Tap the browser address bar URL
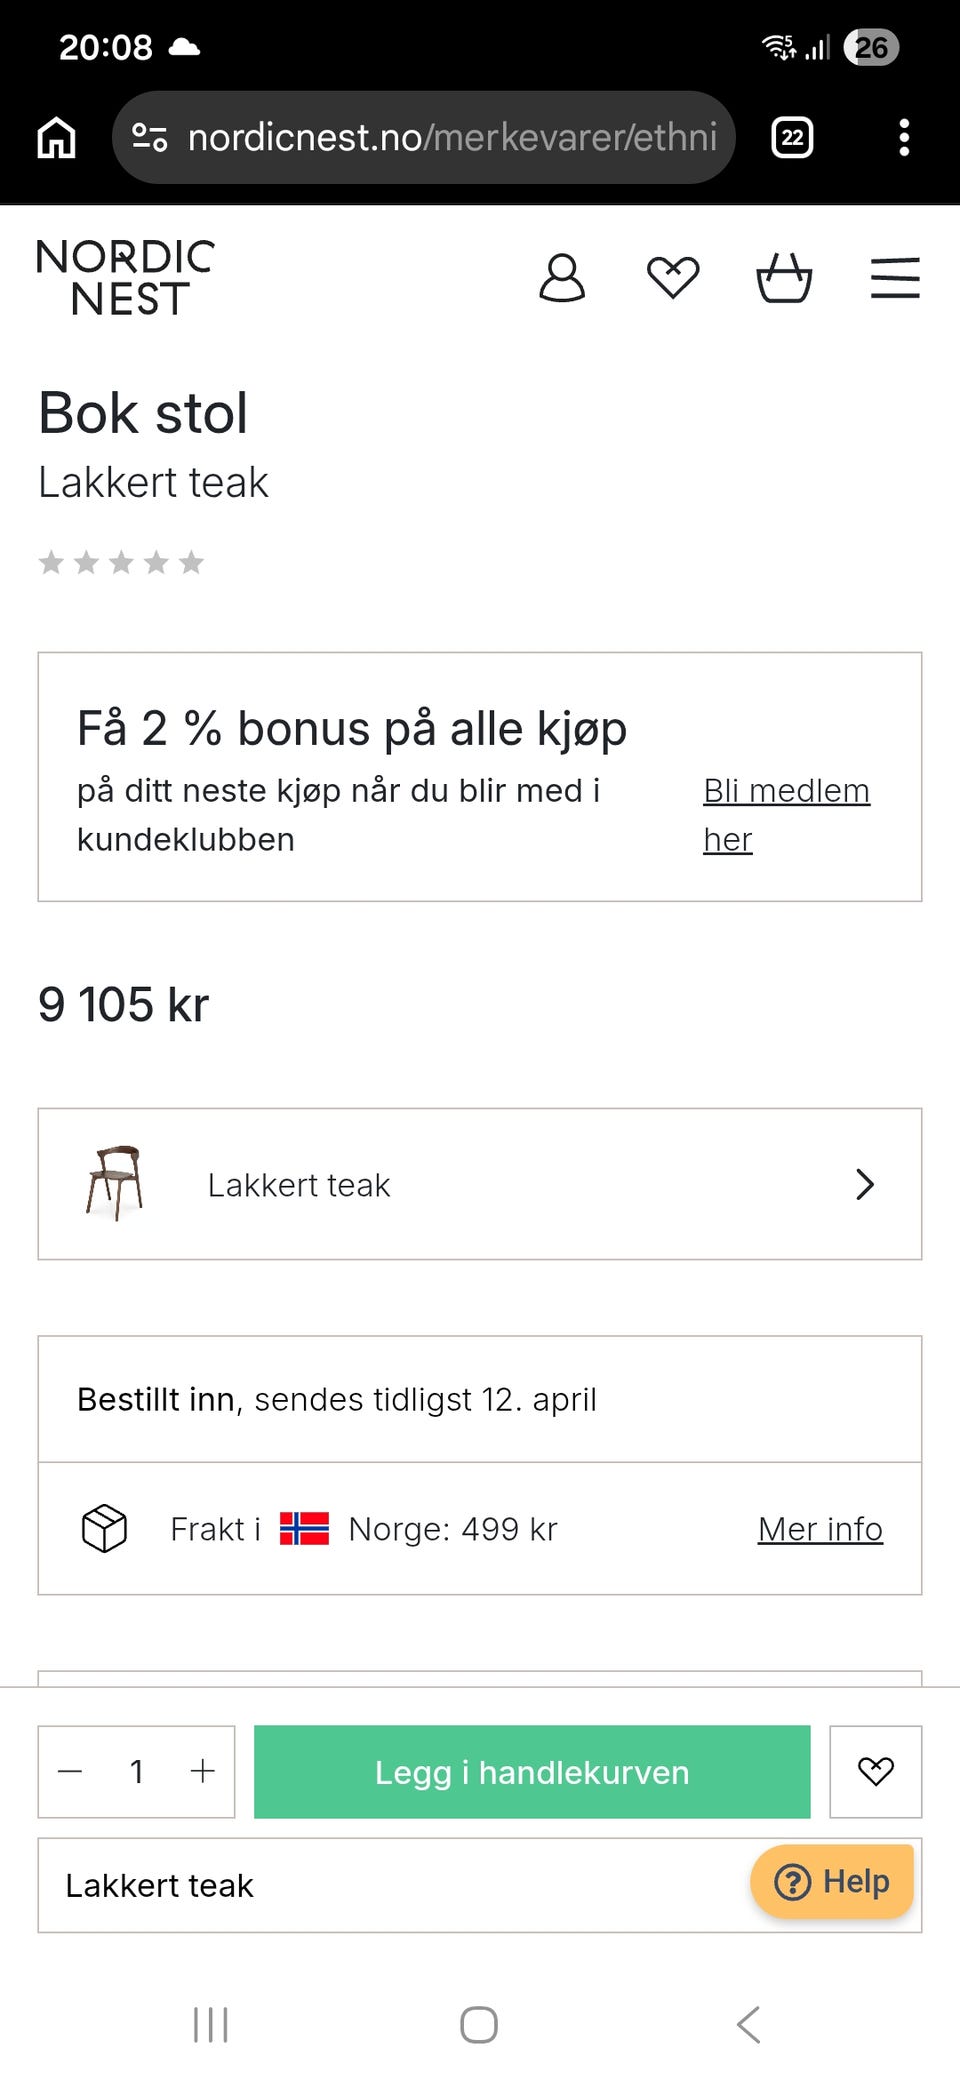This screenshot has width=960, height=2080. click(x=450, y=138)
